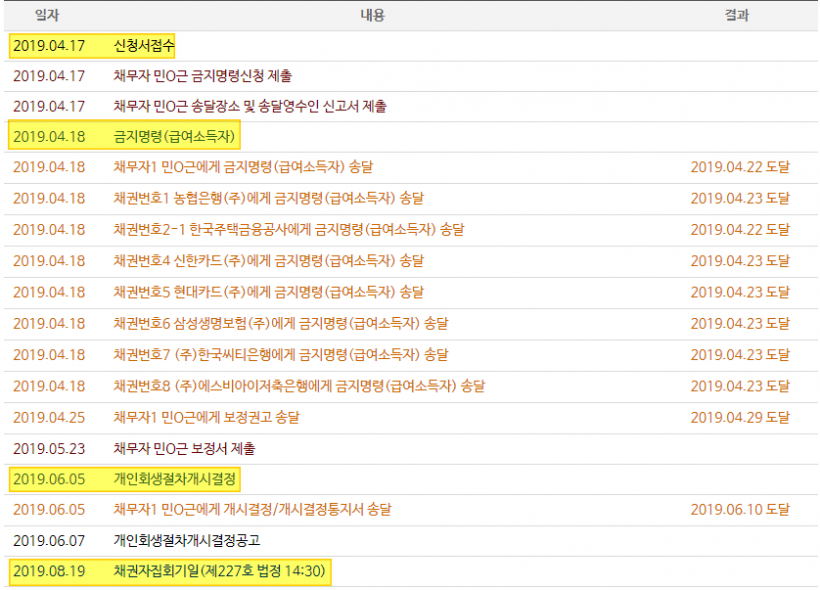820x590 pixels.
Task: Click 2019.04.23 도달 result for 농협은행
Action: [x=740, y=199]
